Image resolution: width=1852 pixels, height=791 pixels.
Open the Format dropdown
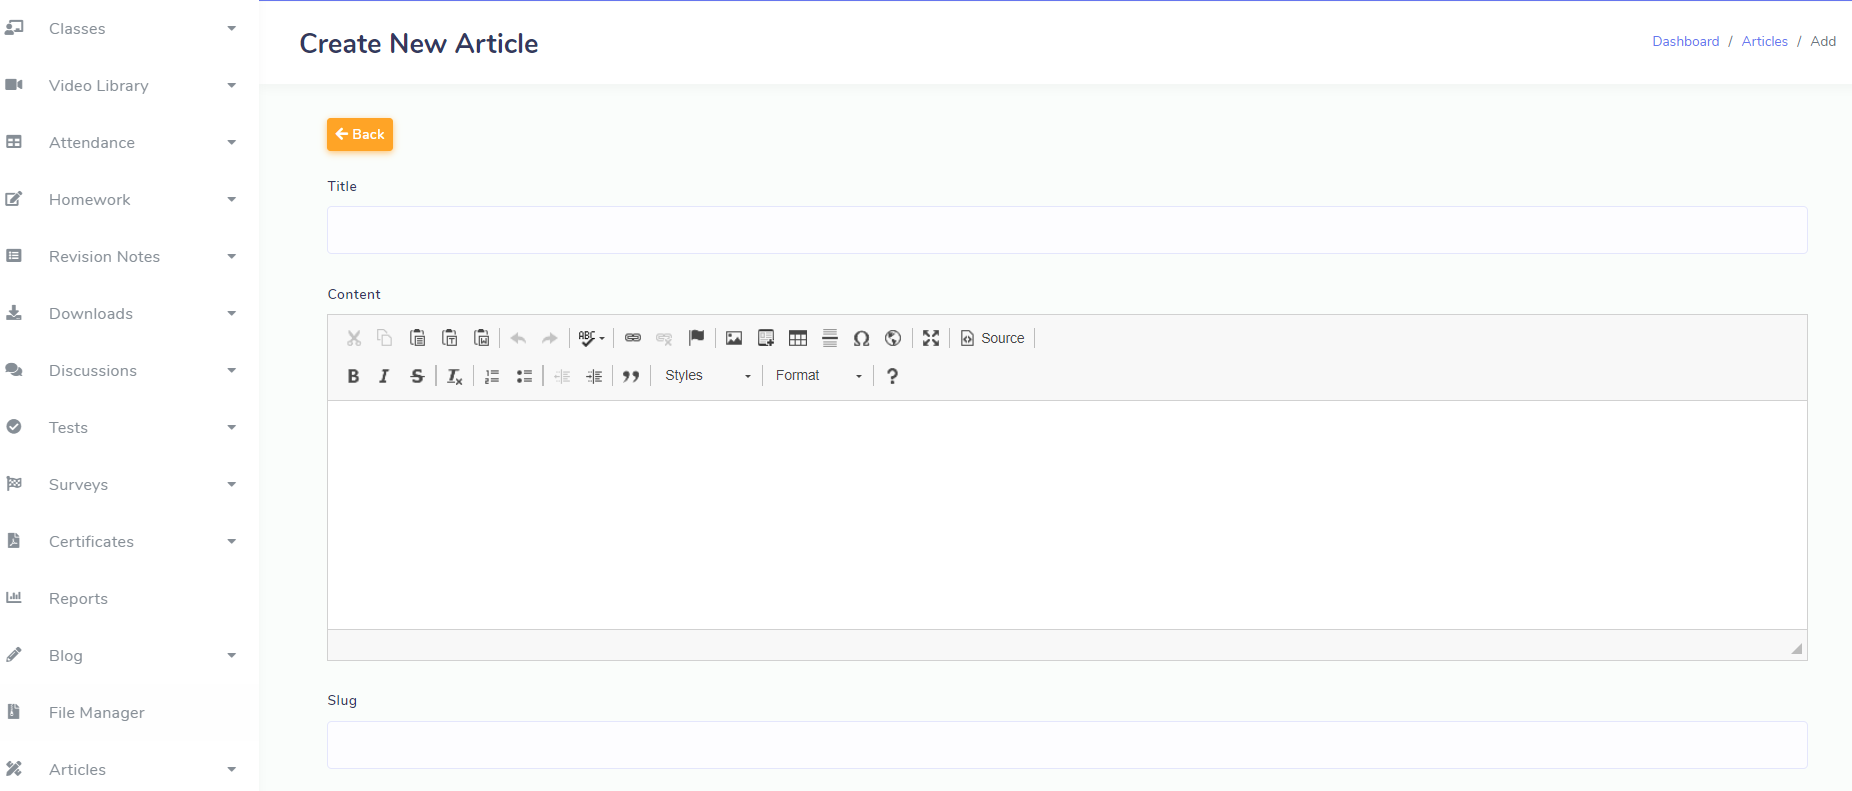[818, 376]
